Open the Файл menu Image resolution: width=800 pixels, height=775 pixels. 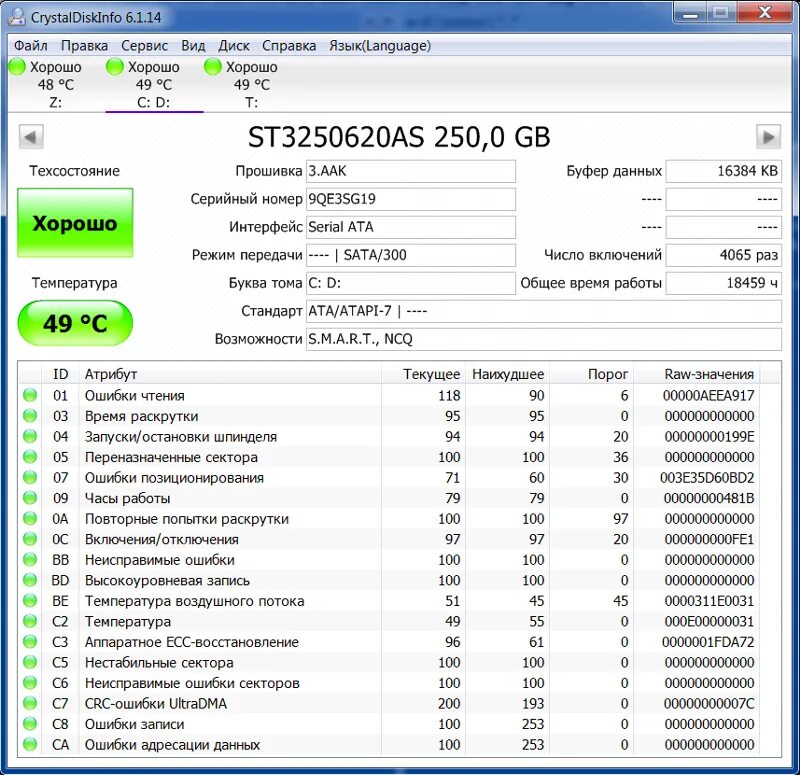(x=31, y=46)
